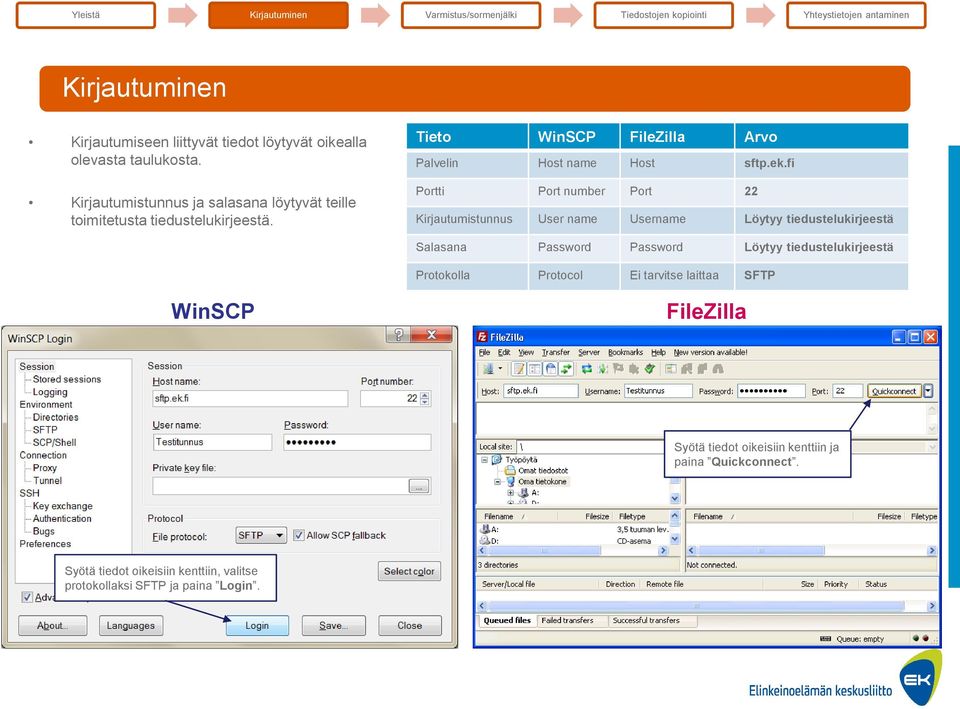The width and height of the screenshot is (960, 709).
Task: Collapse the Työpöytä tree node
Action: tap(484, 460)
